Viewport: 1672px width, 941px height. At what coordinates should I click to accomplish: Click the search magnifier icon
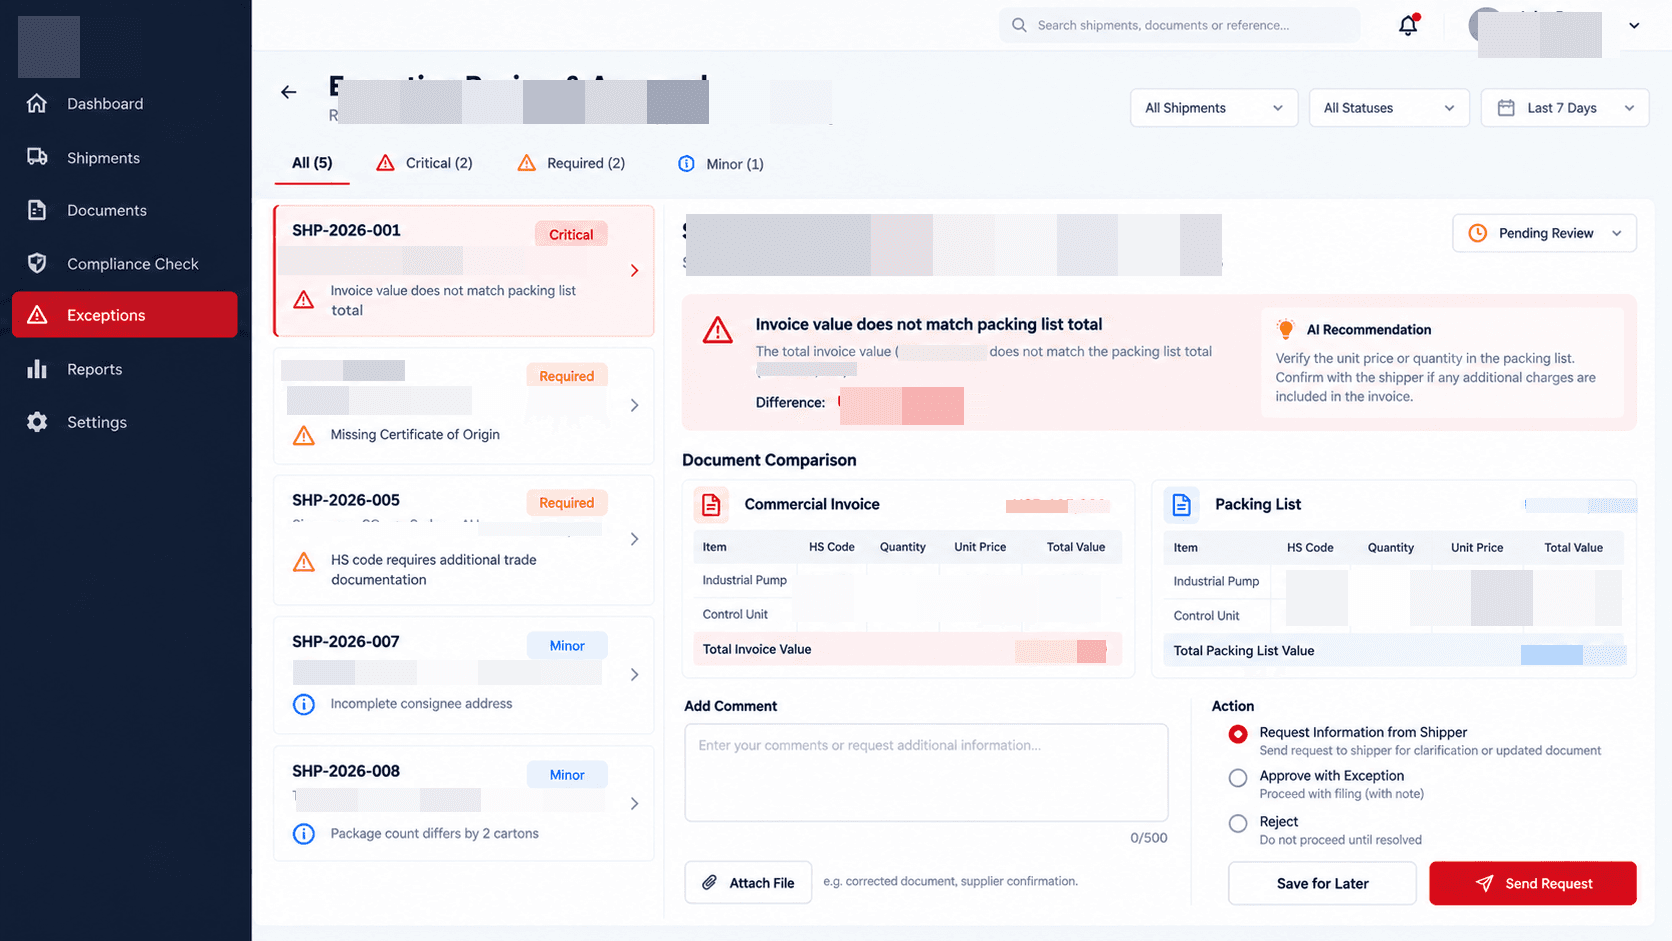coord(1019,25)
